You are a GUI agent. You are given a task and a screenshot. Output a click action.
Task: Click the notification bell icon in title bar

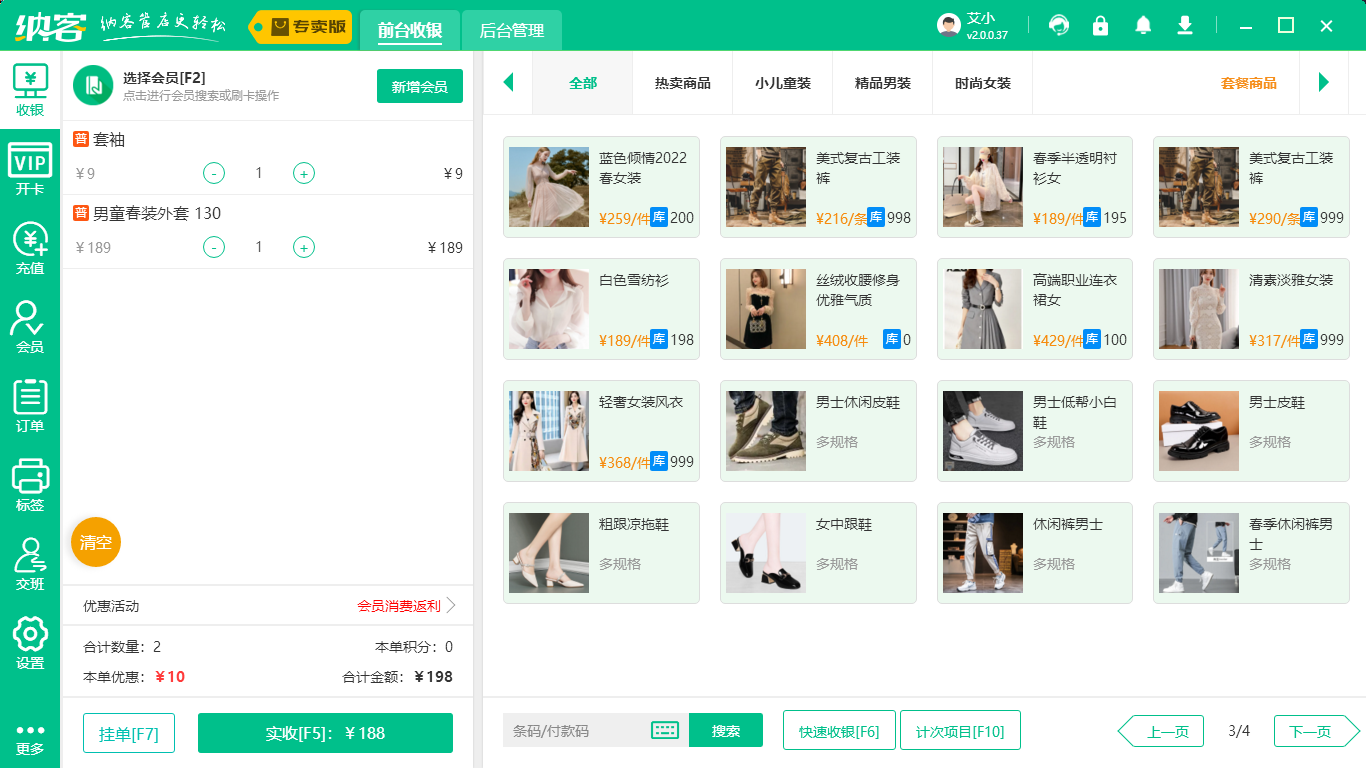pos(1142,25)
